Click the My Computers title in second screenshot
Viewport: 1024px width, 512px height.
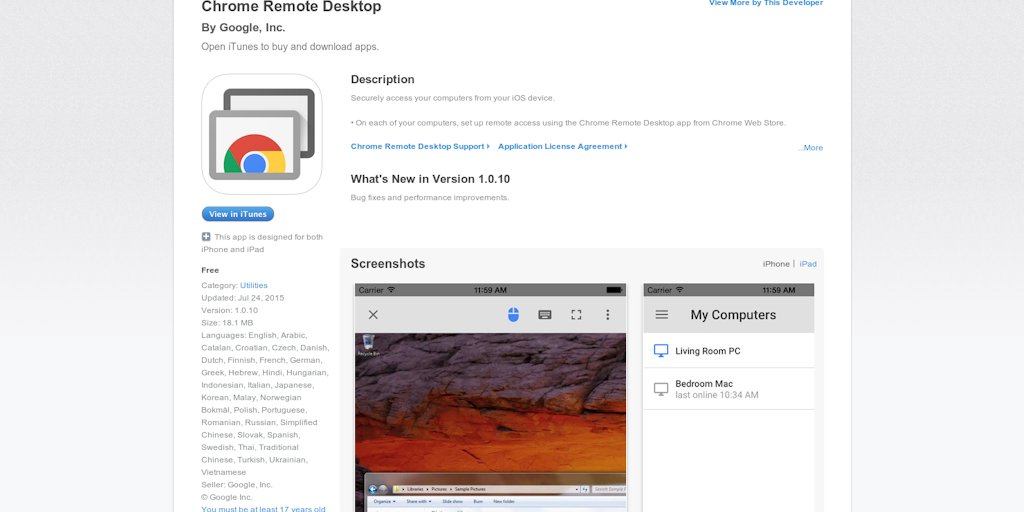(x=733, y=315)
